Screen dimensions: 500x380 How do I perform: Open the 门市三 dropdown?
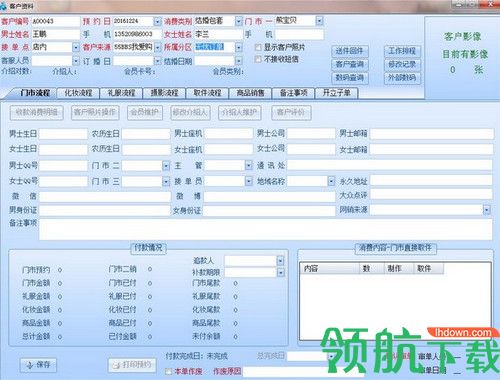pos(166,181)
